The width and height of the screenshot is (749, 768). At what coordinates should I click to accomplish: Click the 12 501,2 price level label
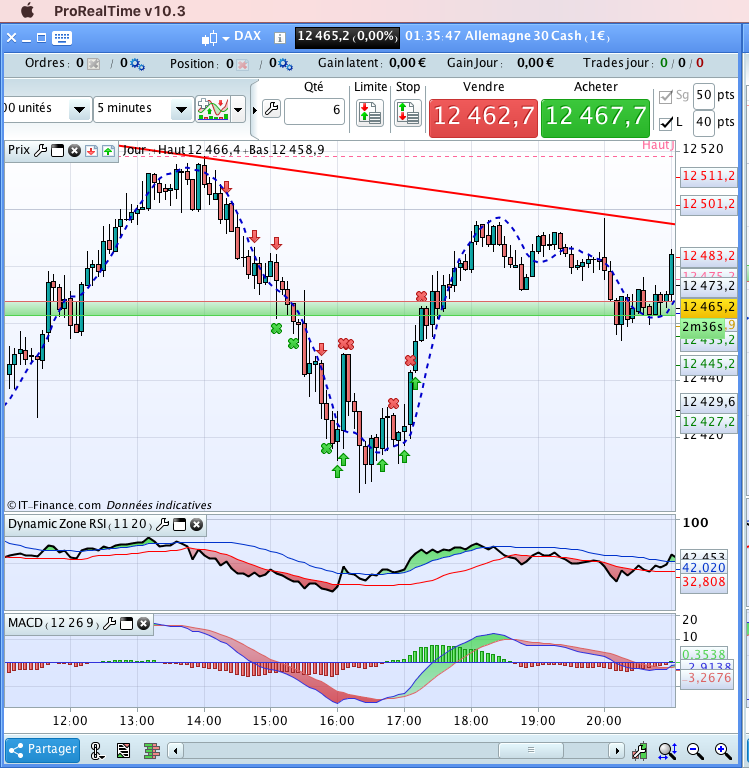click(709, 203)
